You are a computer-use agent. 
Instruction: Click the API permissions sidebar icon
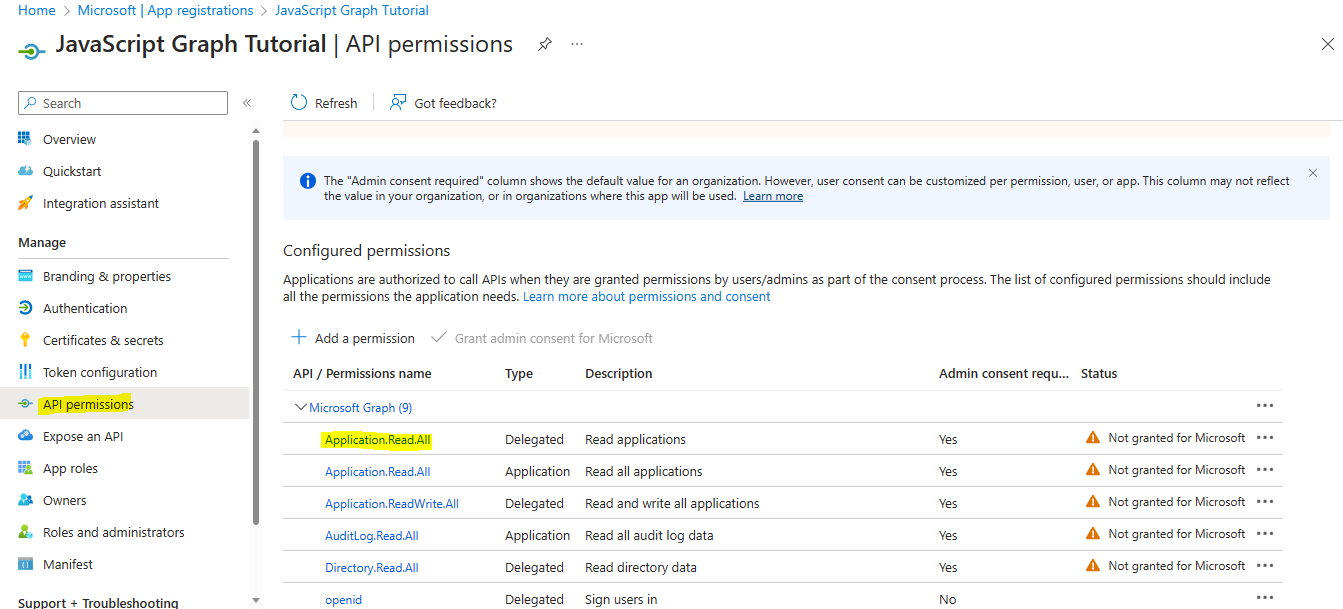[x=26, y=404]
